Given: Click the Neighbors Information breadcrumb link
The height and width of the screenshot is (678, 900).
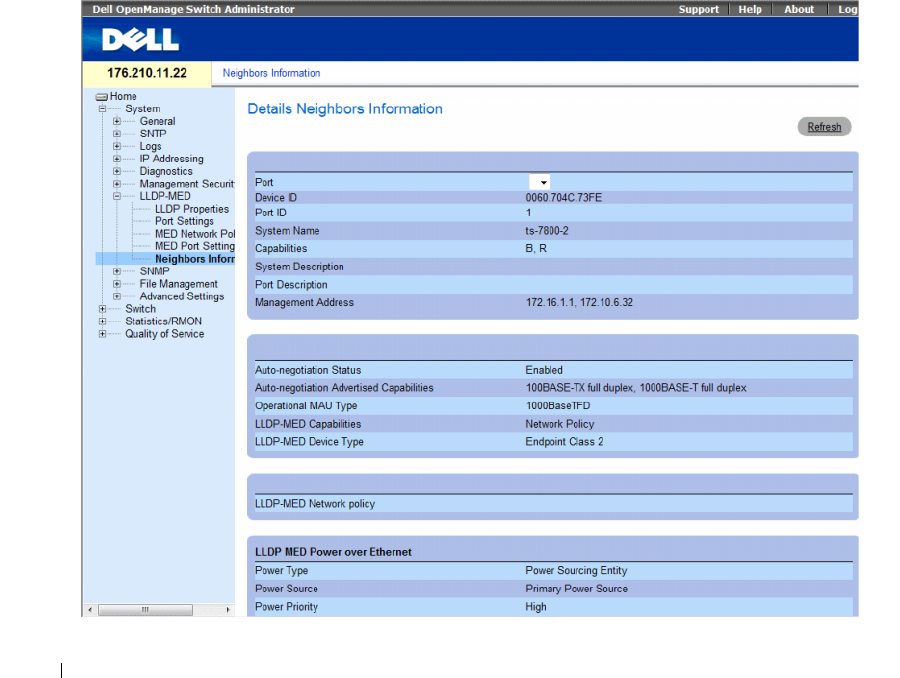Looking at the screenshot, I should [x=271, y=73].
